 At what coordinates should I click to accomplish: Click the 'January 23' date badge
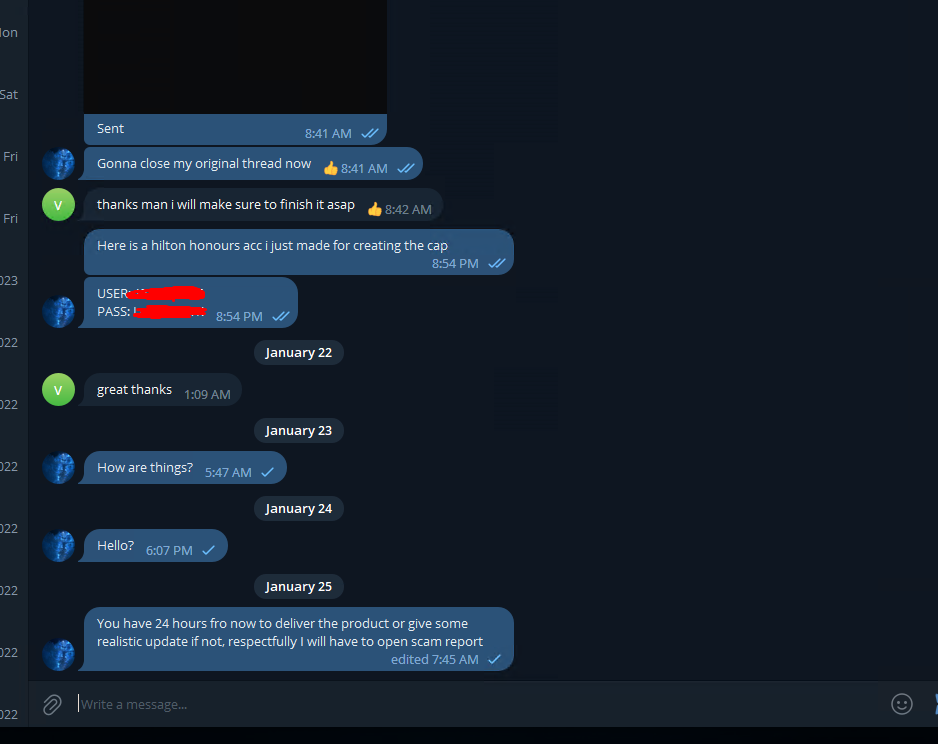(x=299, y=431)
